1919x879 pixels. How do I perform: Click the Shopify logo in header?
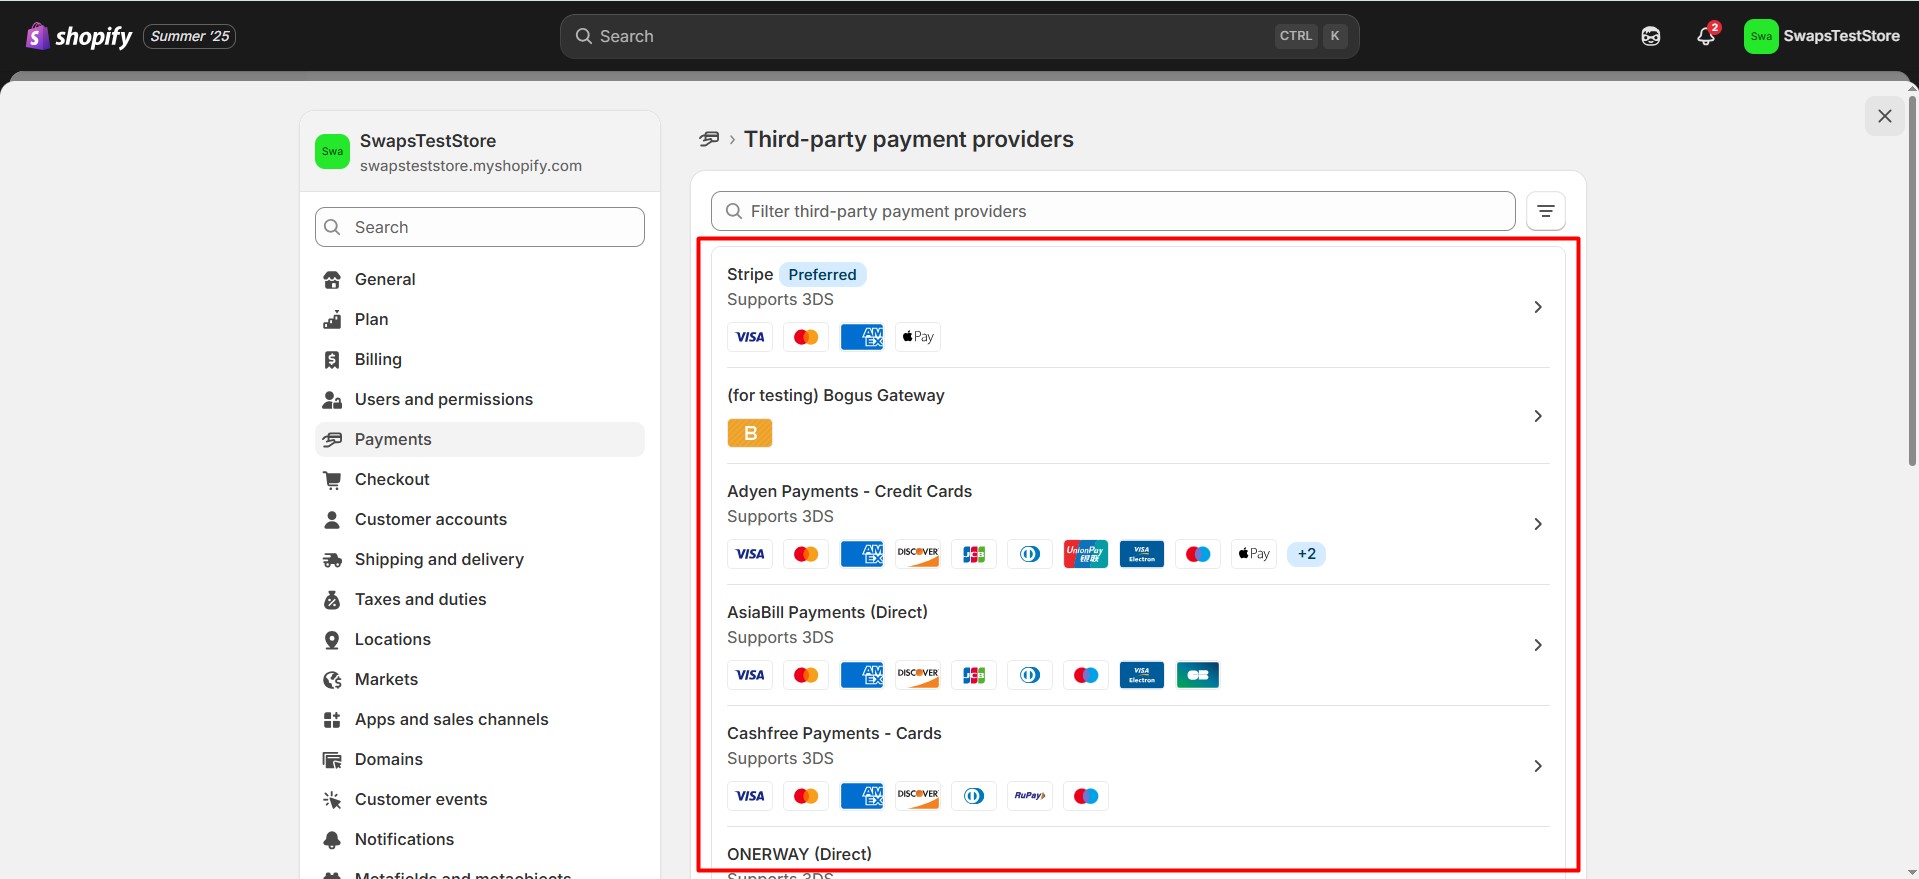tap(80, 36)
